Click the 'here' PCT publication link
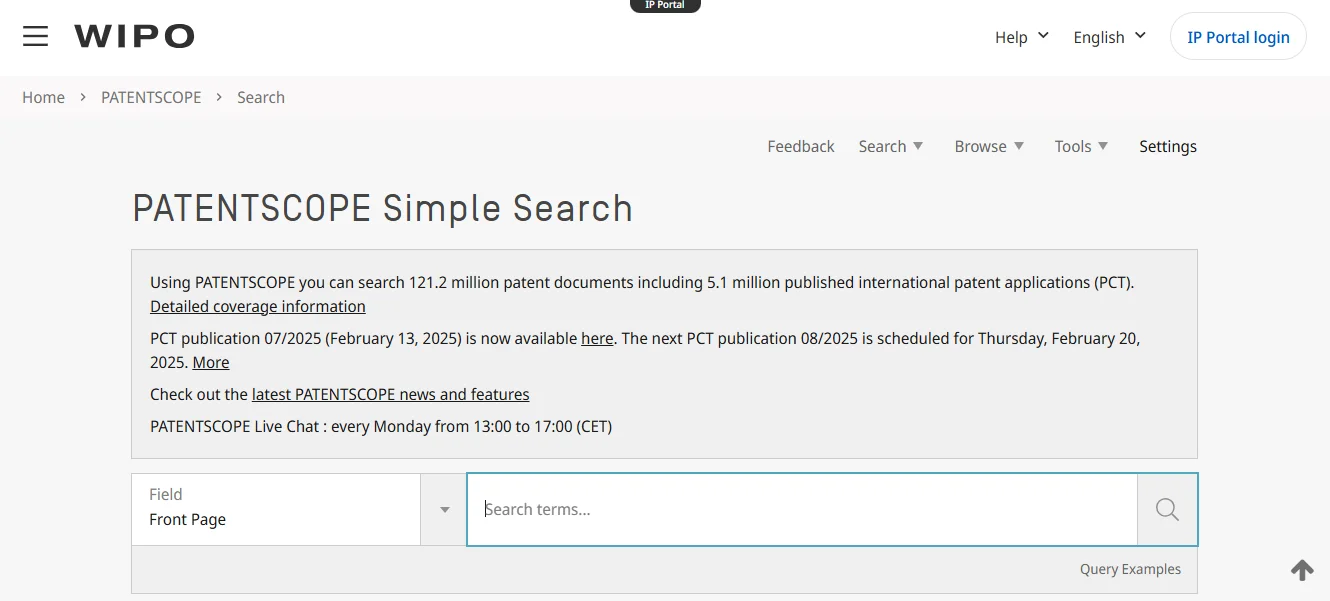This screenshot has height=601, width=1330. click(597, 338)
